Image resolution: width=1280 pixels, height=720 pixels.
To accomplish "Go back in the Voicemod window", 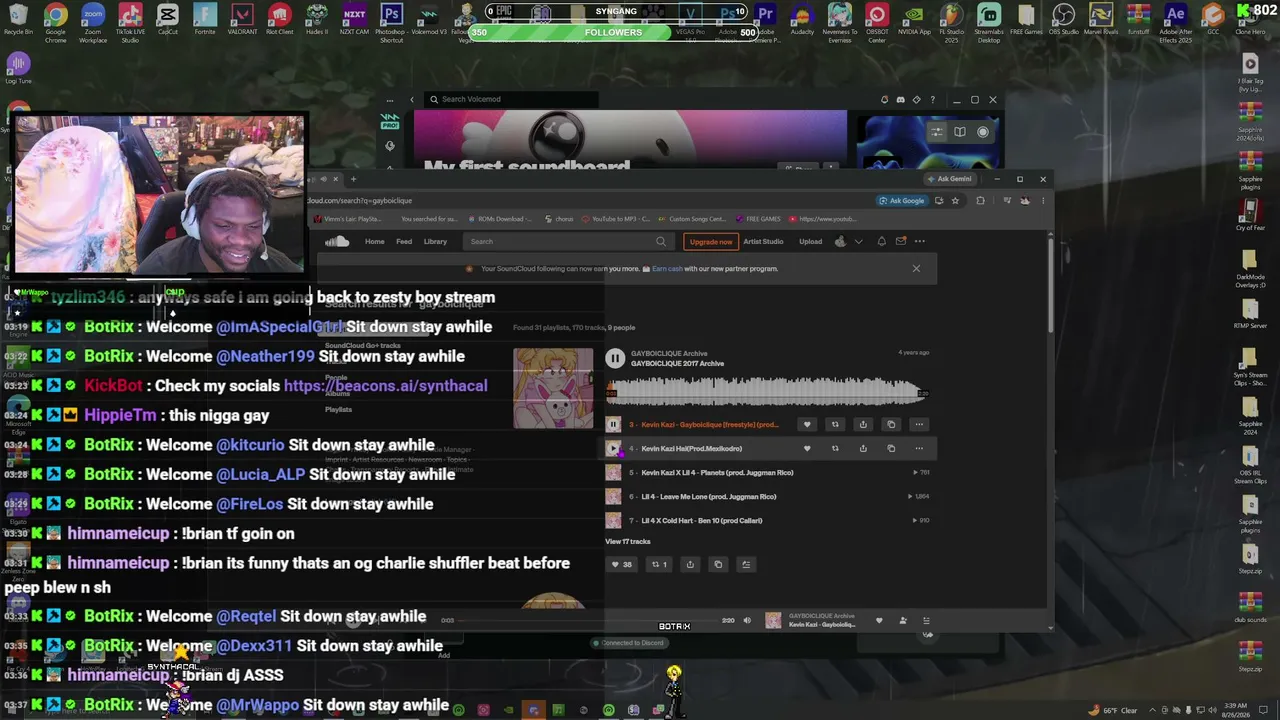I will (x=412, y=99).
